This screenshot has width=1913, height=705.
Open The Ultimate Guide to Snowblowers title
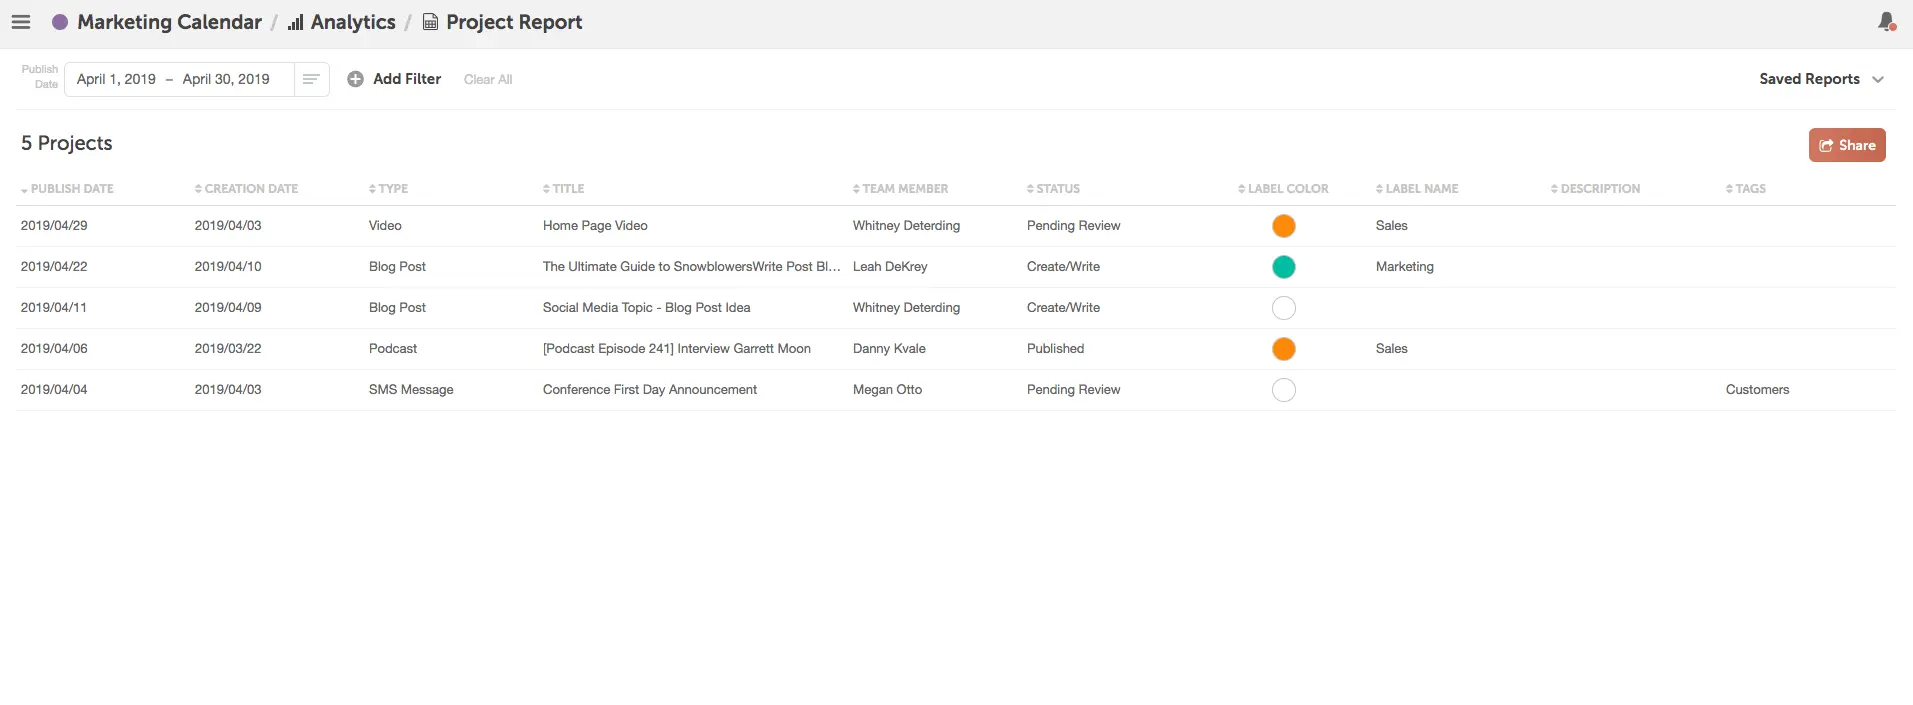point(692,267)
